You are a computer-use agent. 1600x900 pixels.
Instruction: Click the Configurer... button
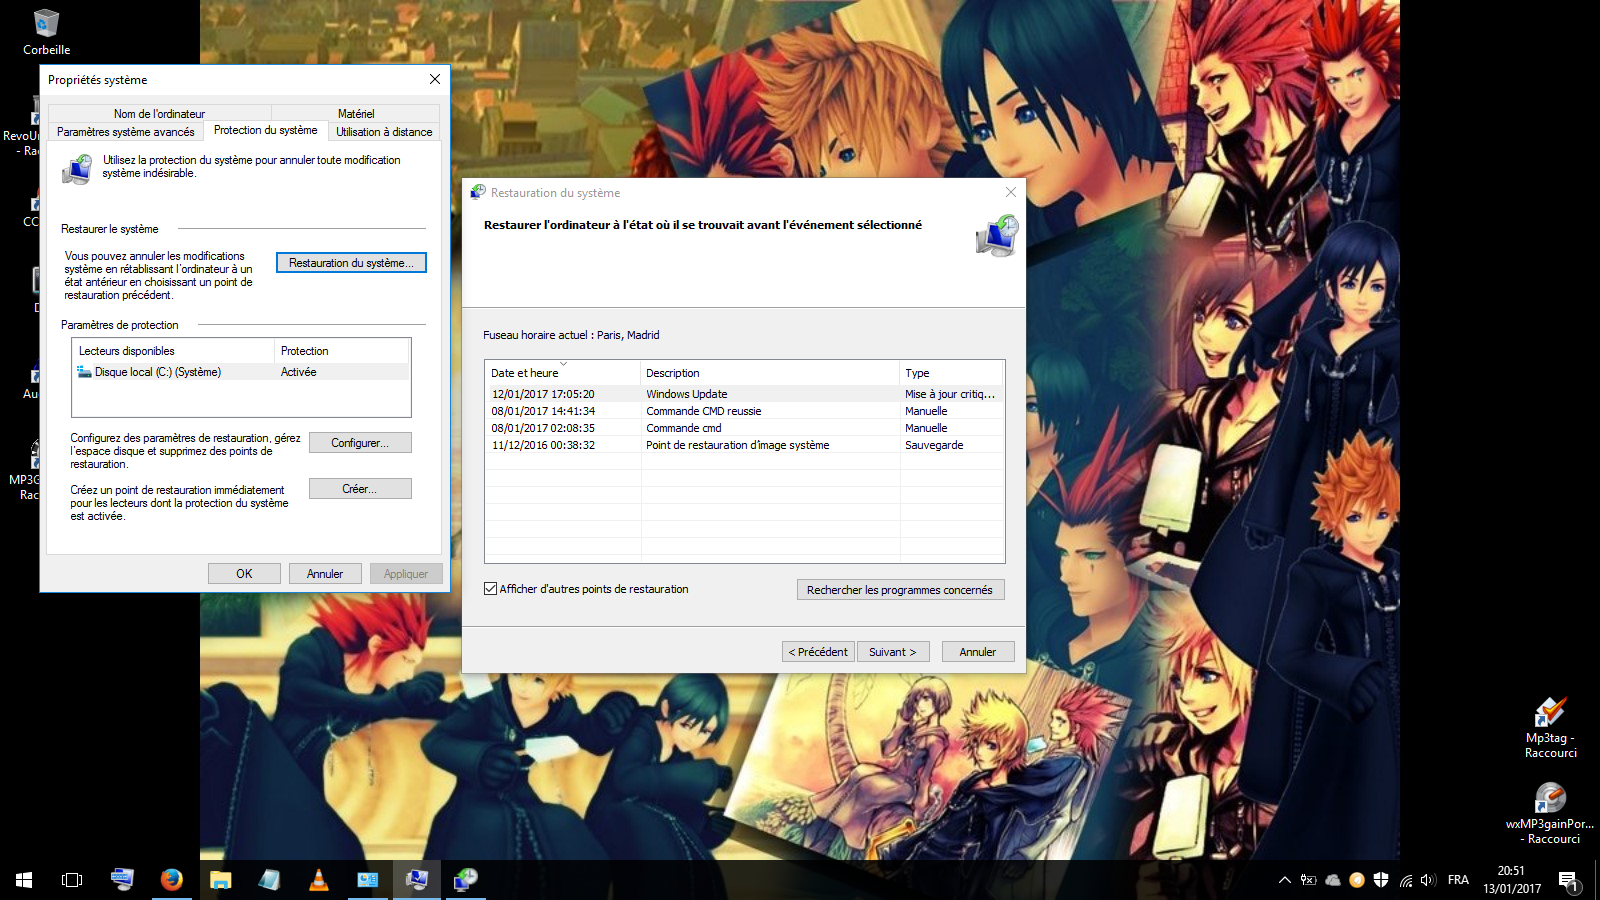[360, 443]
